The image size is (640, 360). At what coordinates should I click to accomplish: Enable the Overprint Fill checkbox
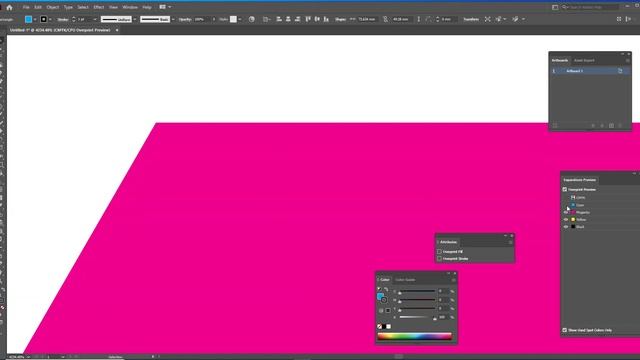coord(439,252)
